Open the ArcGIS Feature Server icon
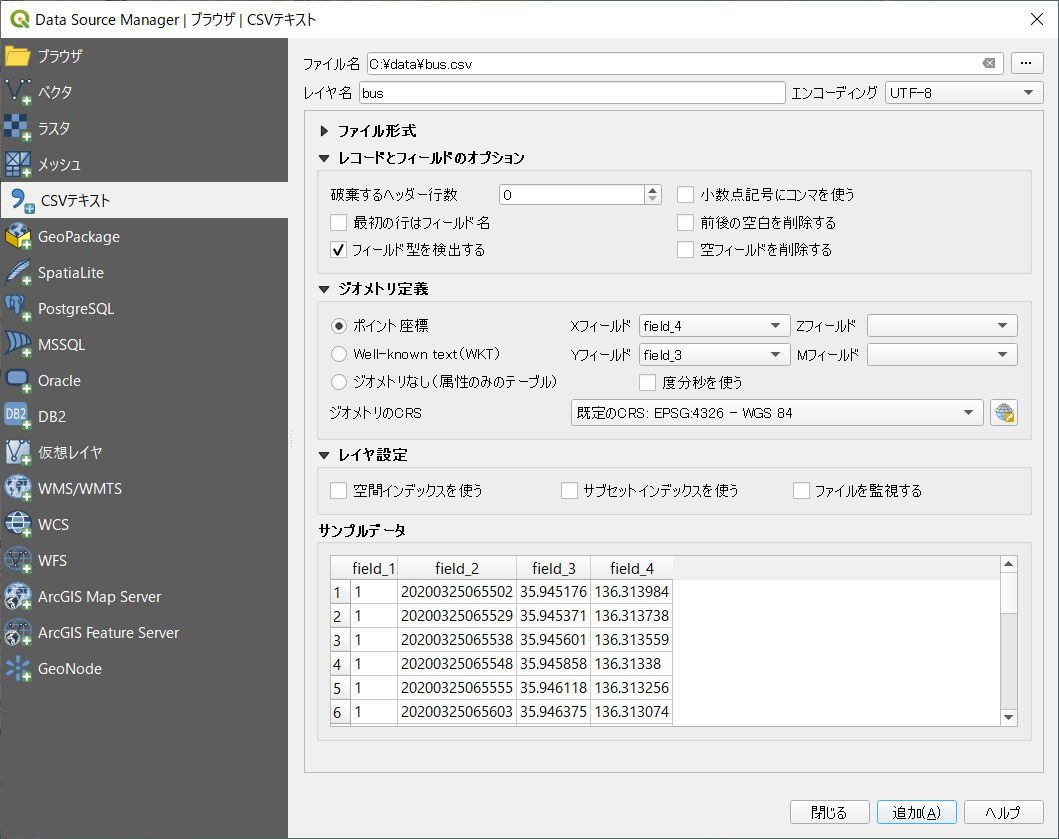1059x839 pixels. [x=18, y=632]
